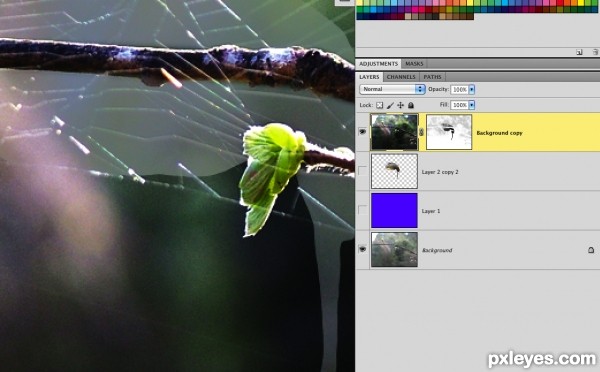Switch to the Paths tab

click(x=432, y=77)
